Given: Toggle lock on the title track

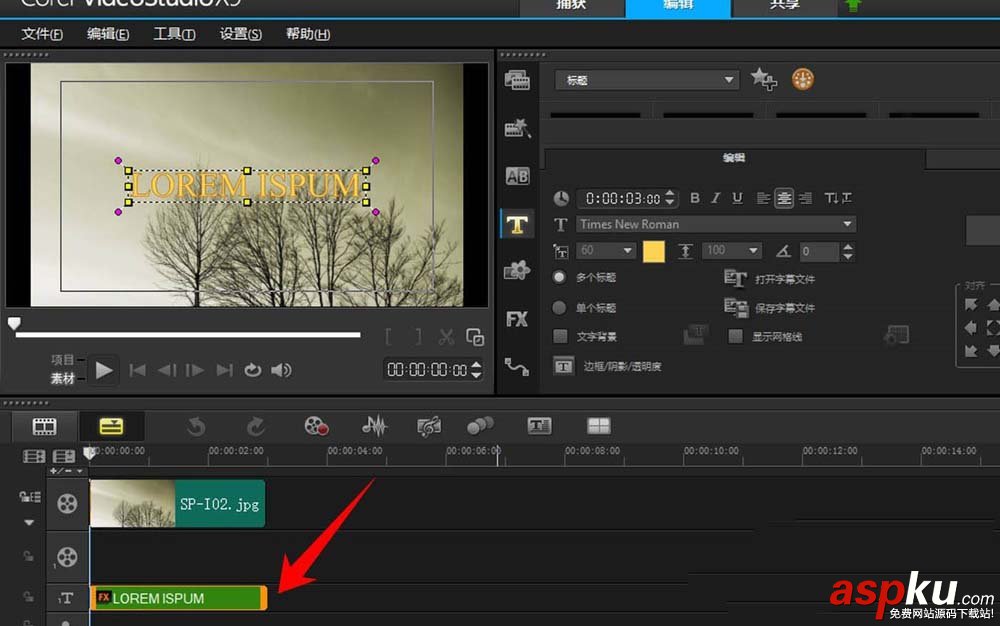Looking at the screenshot, I should pos(28,597).
